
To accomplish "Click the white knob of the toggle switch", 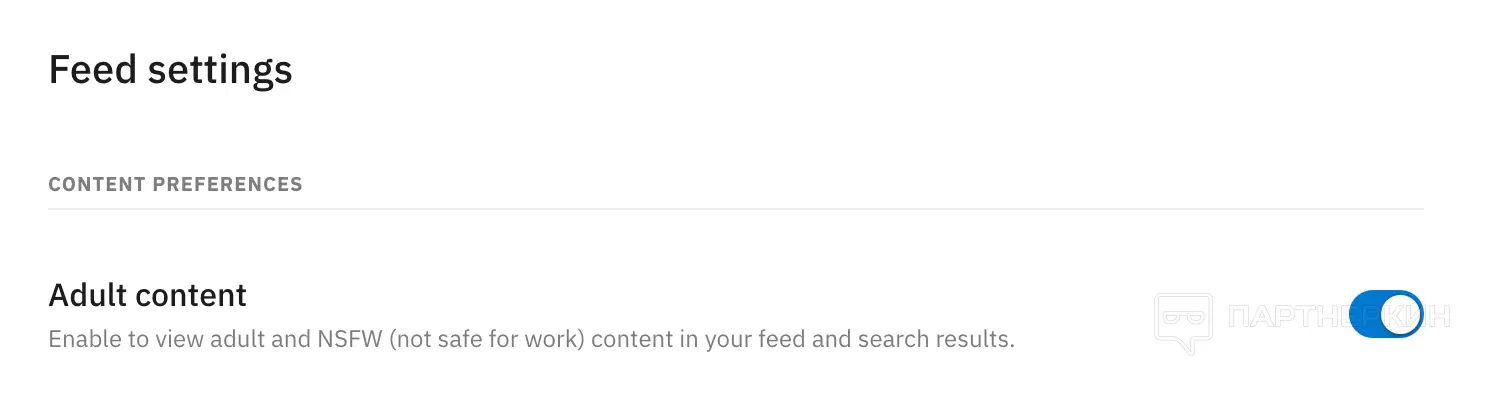I will 1400,314.
